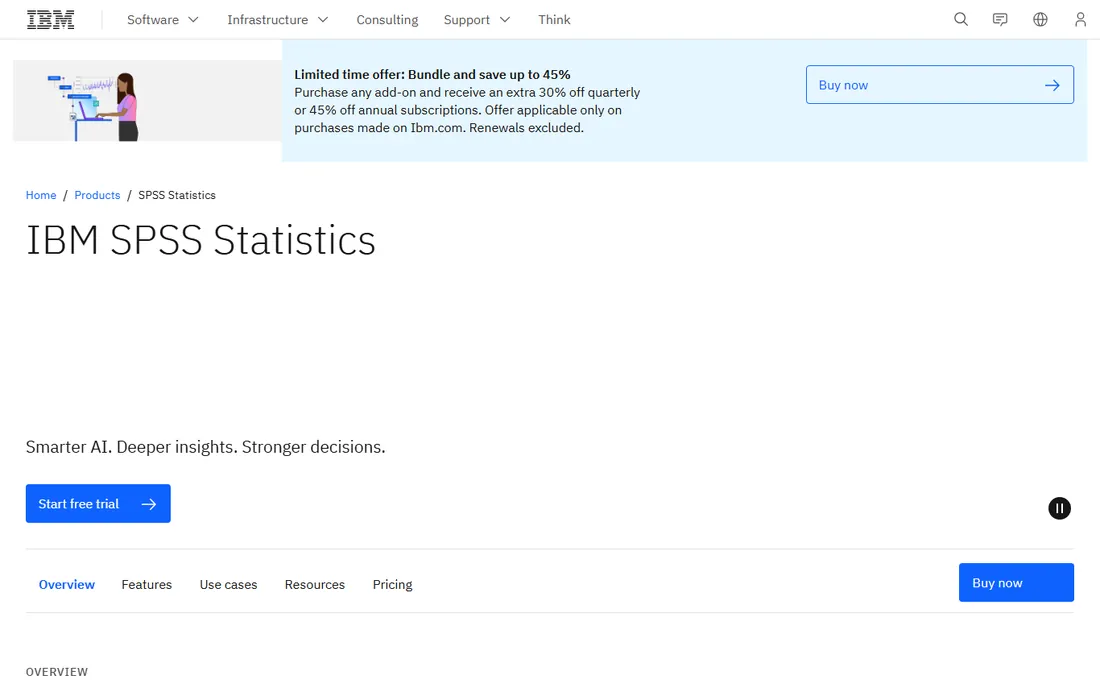The image size is (1100, 688).
Task: Click the banner illustration of woman at desk
Action: pos(147,100)
